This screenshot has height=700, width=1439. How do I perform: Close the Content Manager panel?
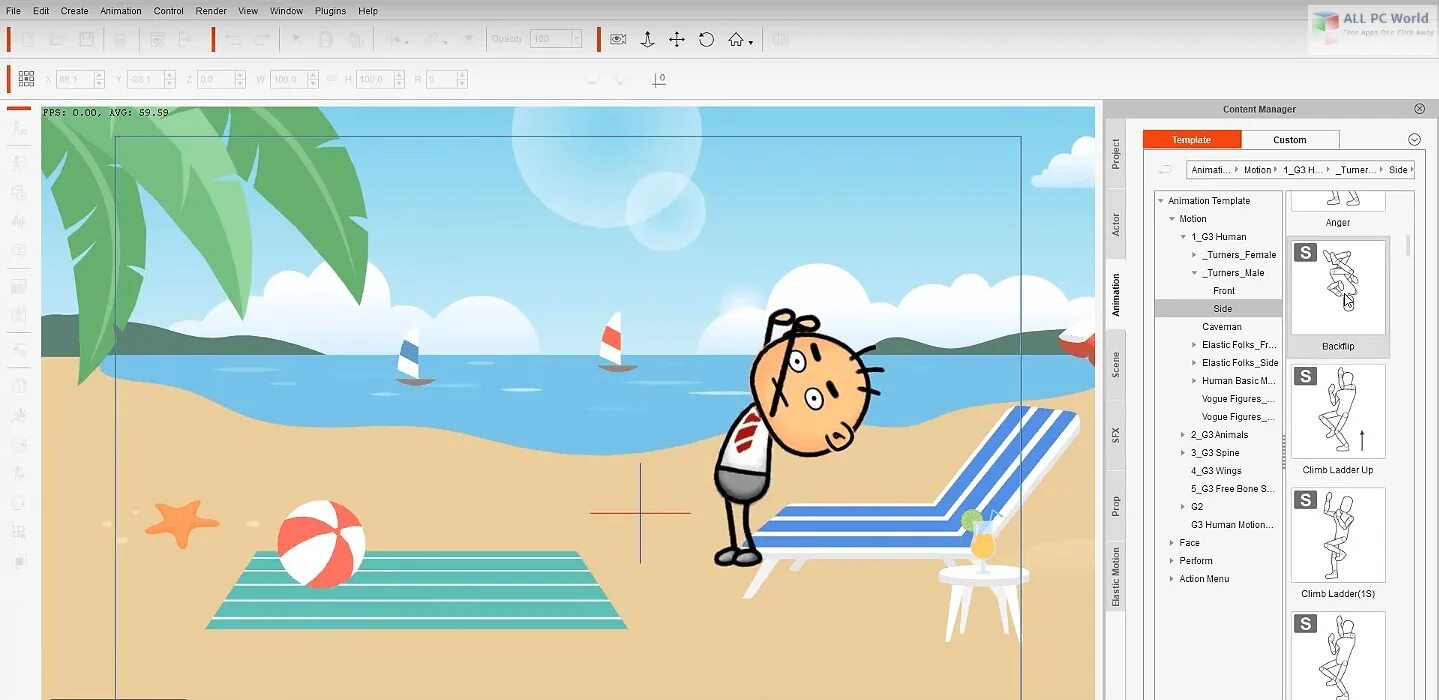1419,109
